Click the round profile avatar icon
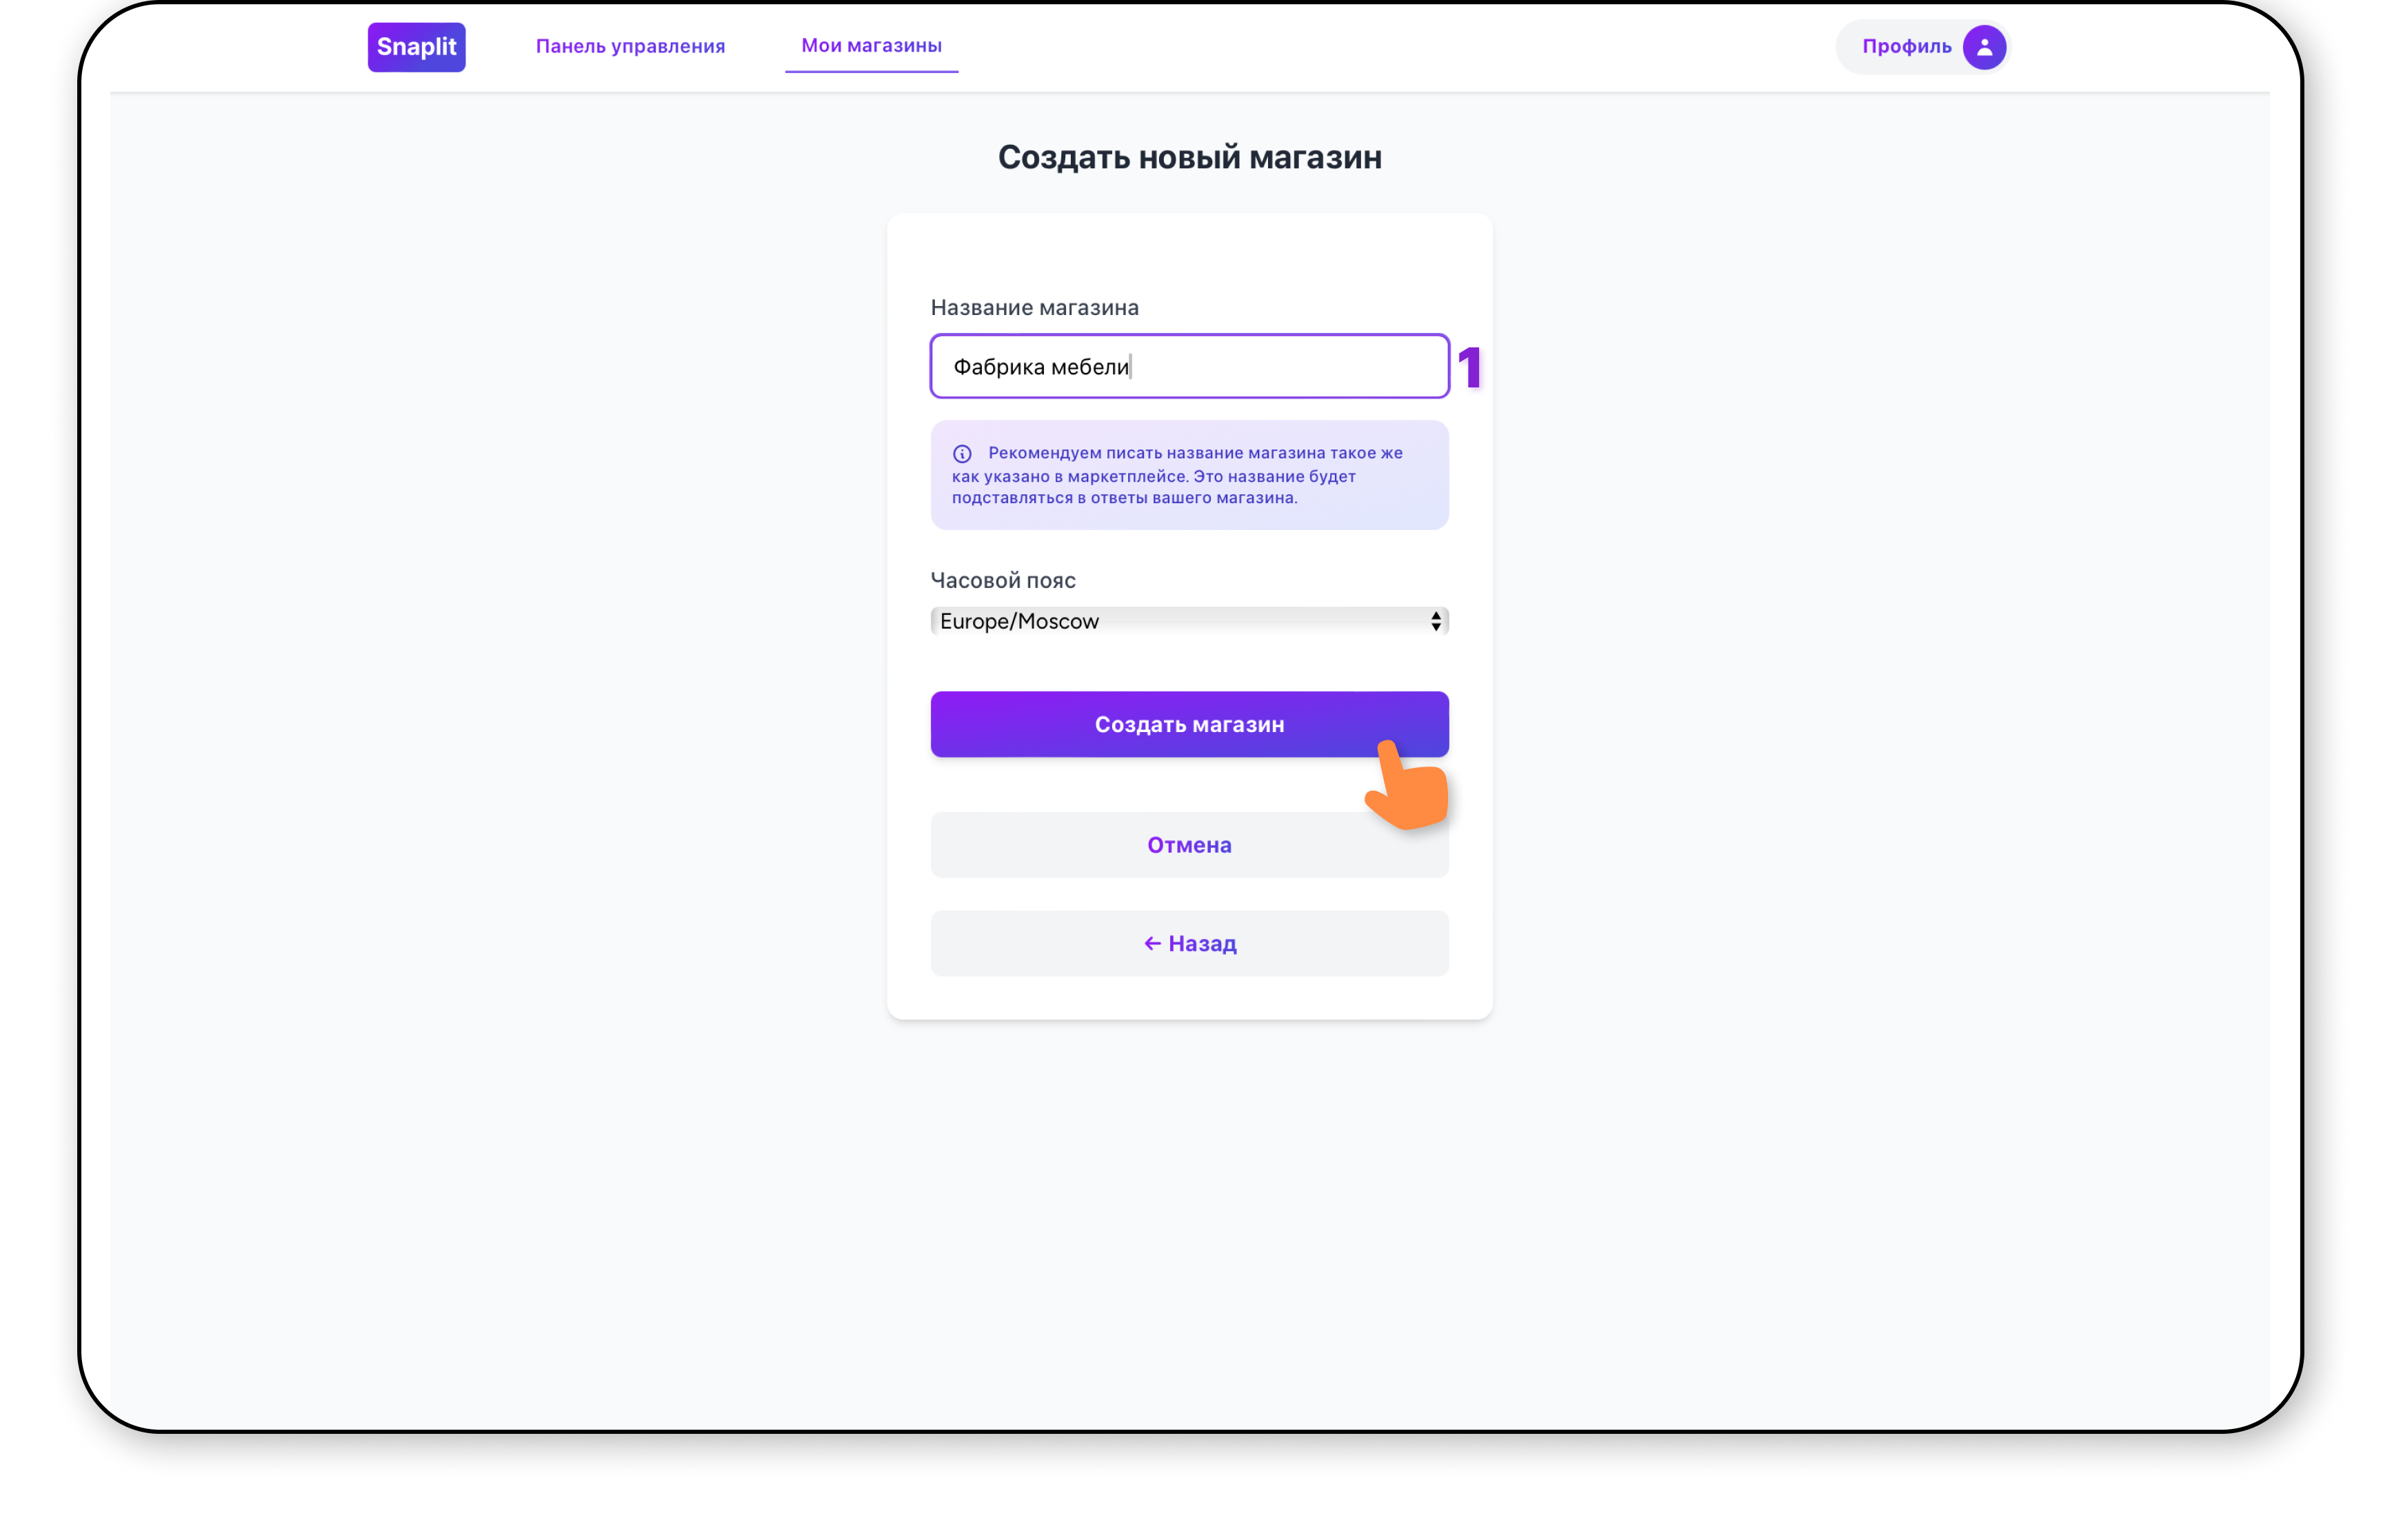Screen dimensions: 2383x1540 coord(1984,47)
